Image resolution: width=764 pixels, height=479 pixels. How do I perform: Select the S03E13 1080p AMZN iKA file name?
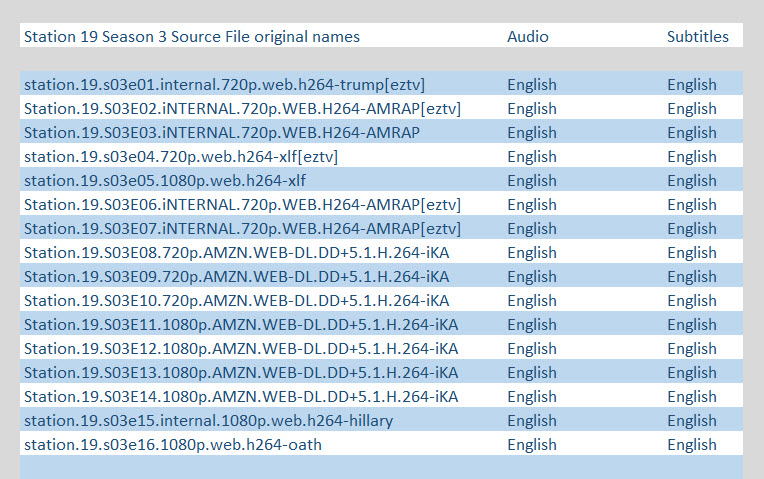(241, 372)
